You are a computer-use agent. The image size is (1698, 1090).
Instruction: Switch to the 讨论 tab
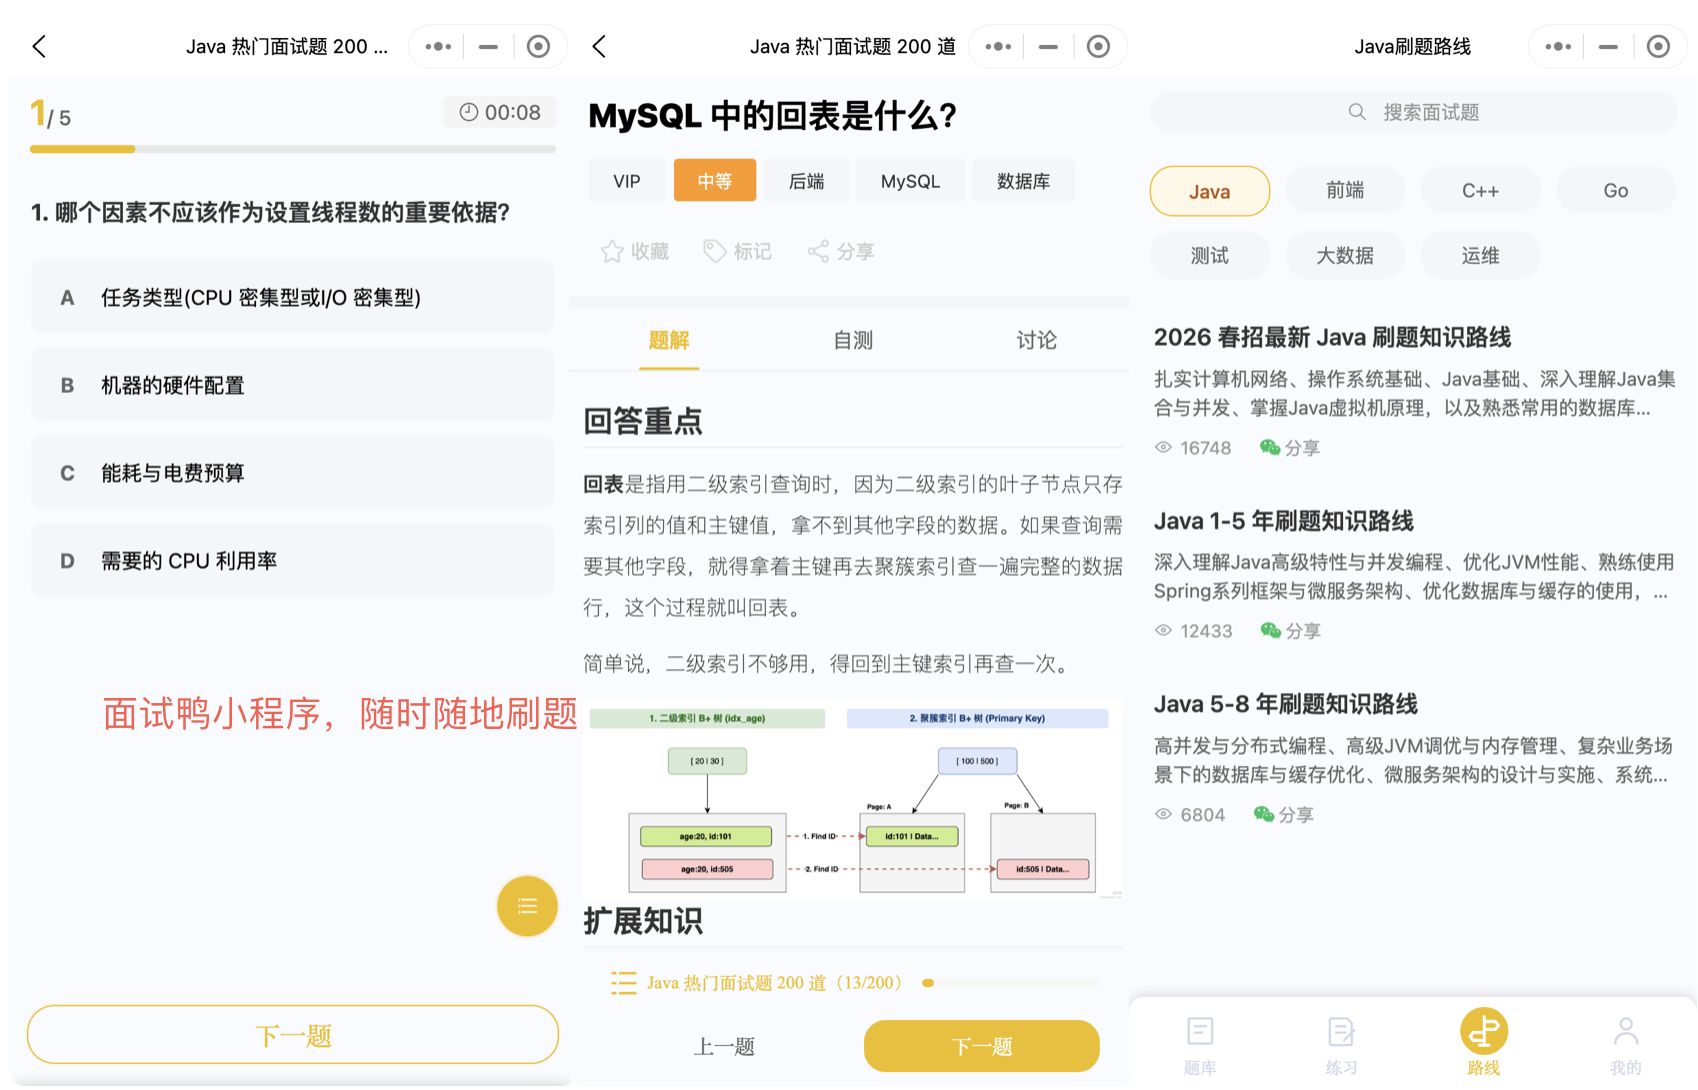(x=1036, y=341)
